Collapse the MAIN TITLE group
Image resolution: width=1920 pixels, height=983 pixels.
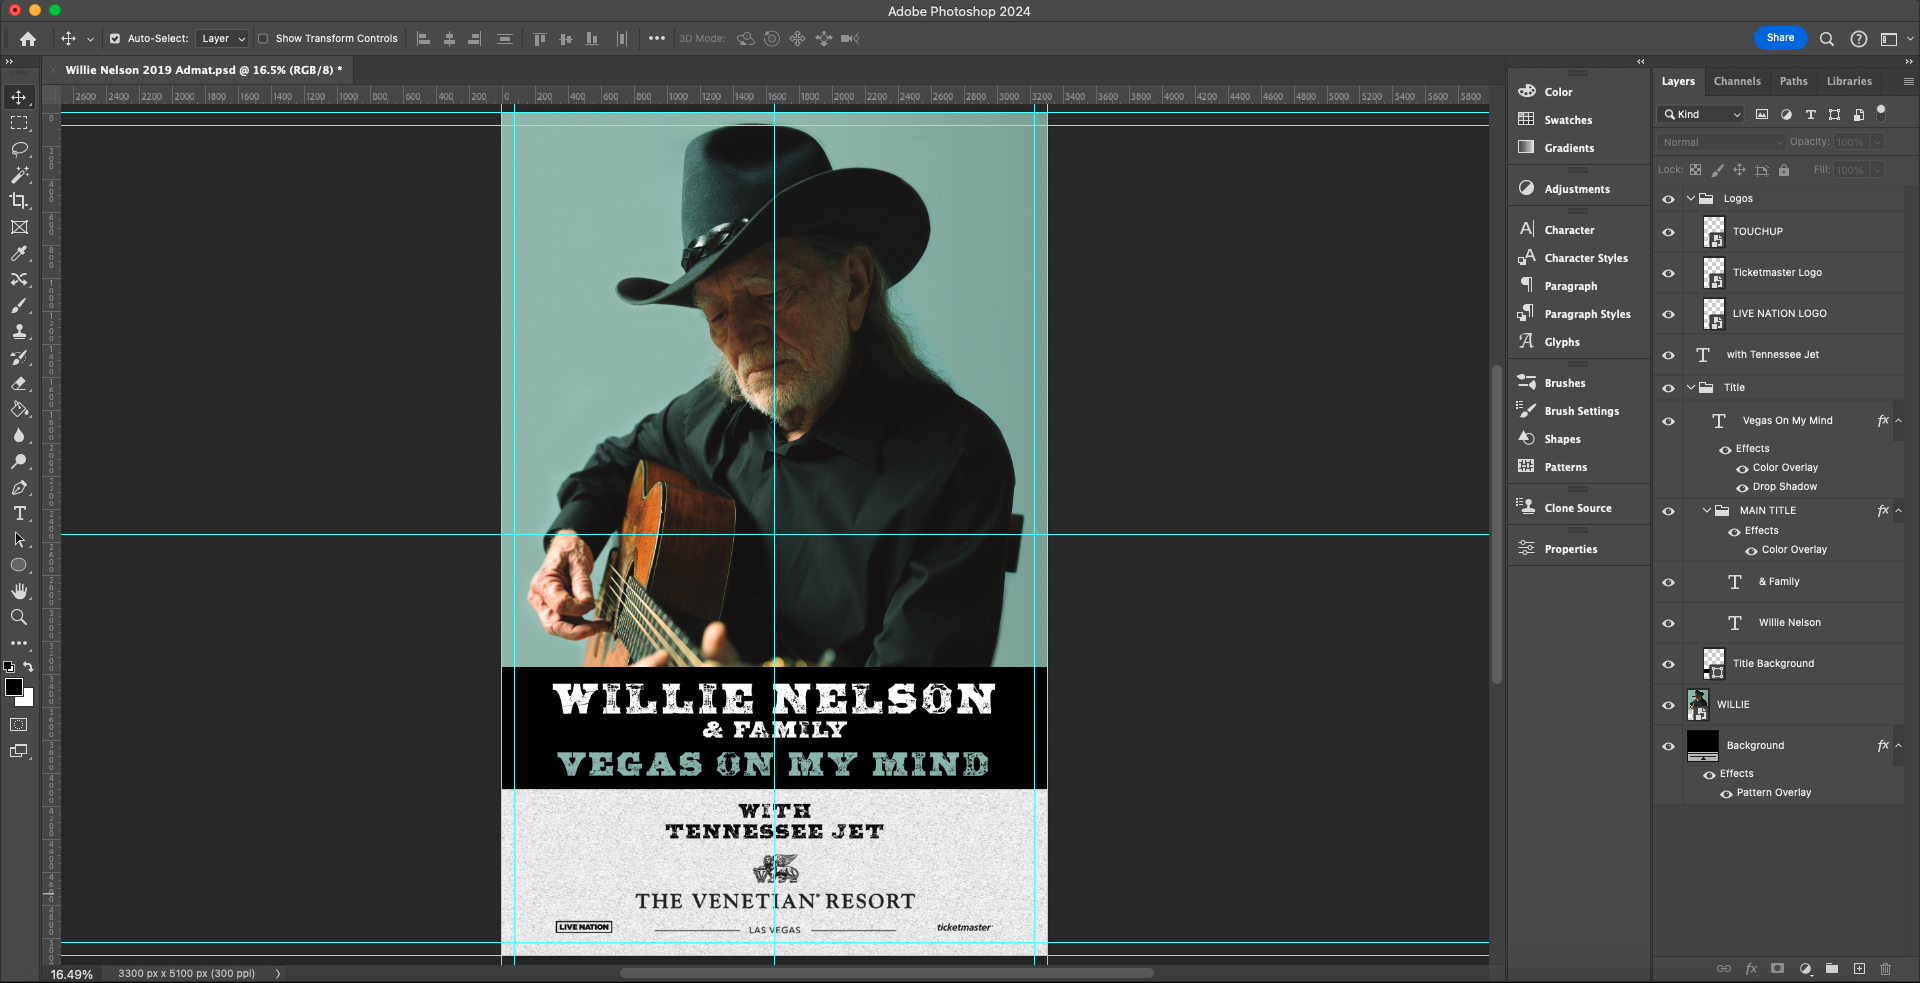1707,511
